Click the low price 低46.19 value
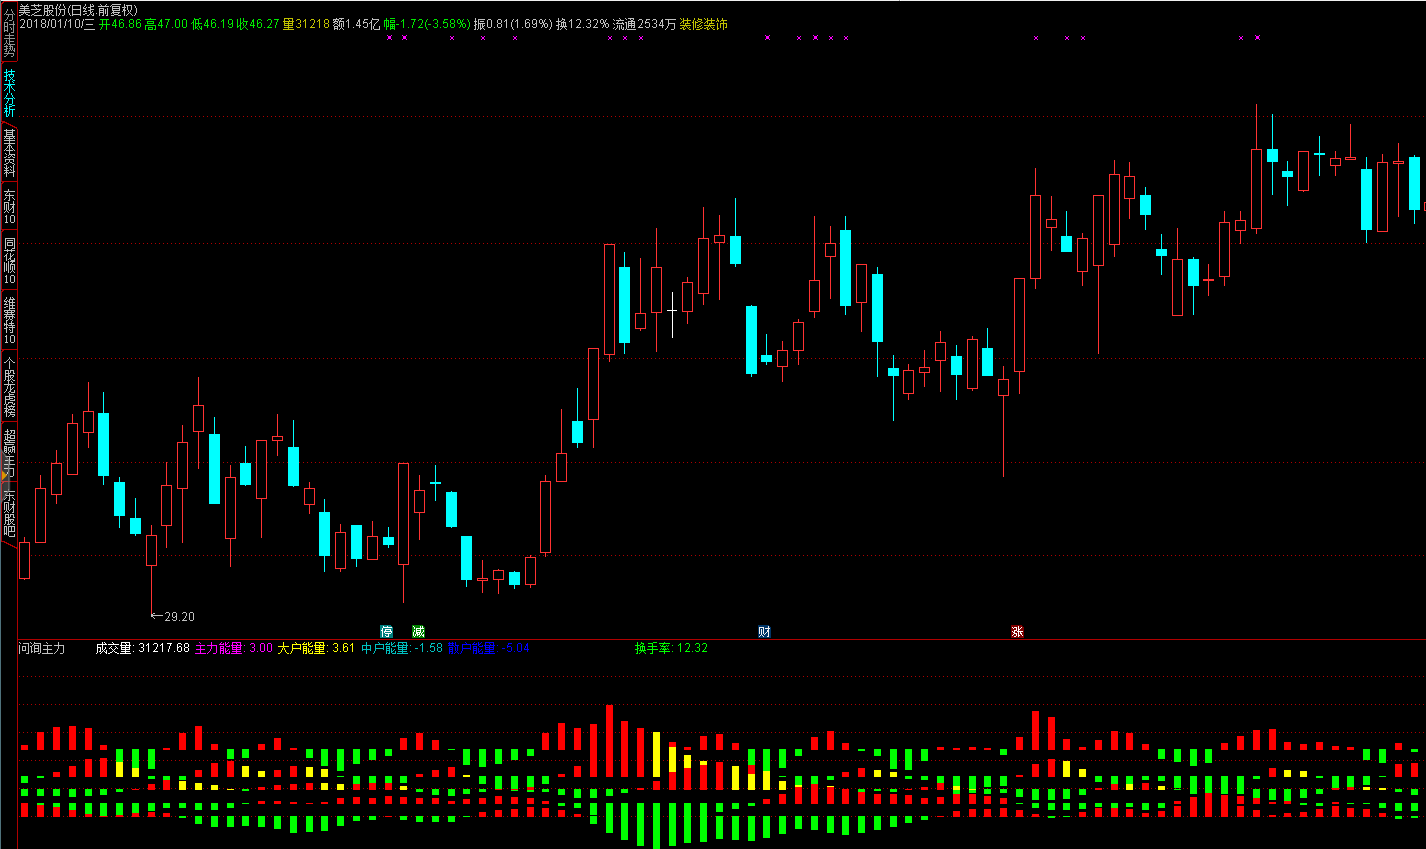 click(x=212, y=23)
